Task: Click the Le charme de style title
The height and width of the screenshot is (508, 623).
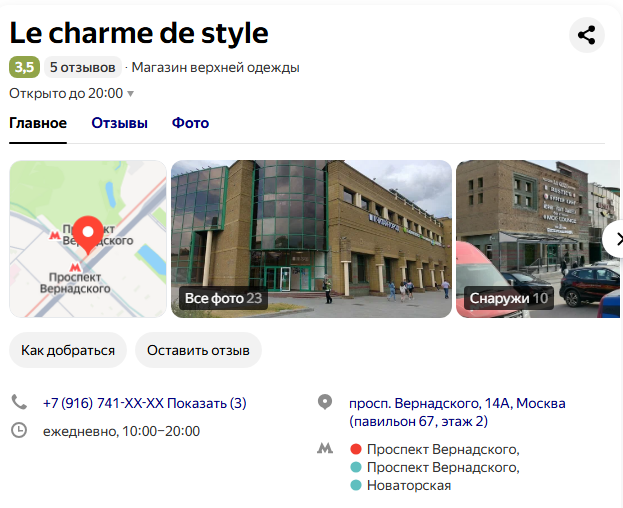Action: [x=139, y=33]
